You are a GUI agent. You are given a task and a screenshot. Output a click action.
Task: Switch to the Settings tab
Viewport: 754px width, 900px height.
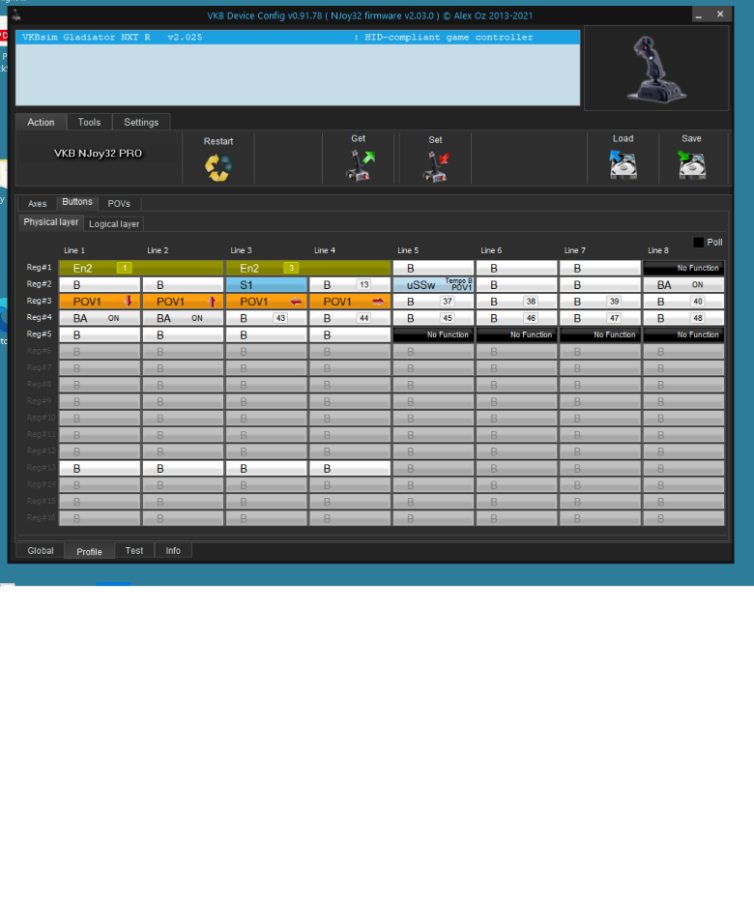141,122
